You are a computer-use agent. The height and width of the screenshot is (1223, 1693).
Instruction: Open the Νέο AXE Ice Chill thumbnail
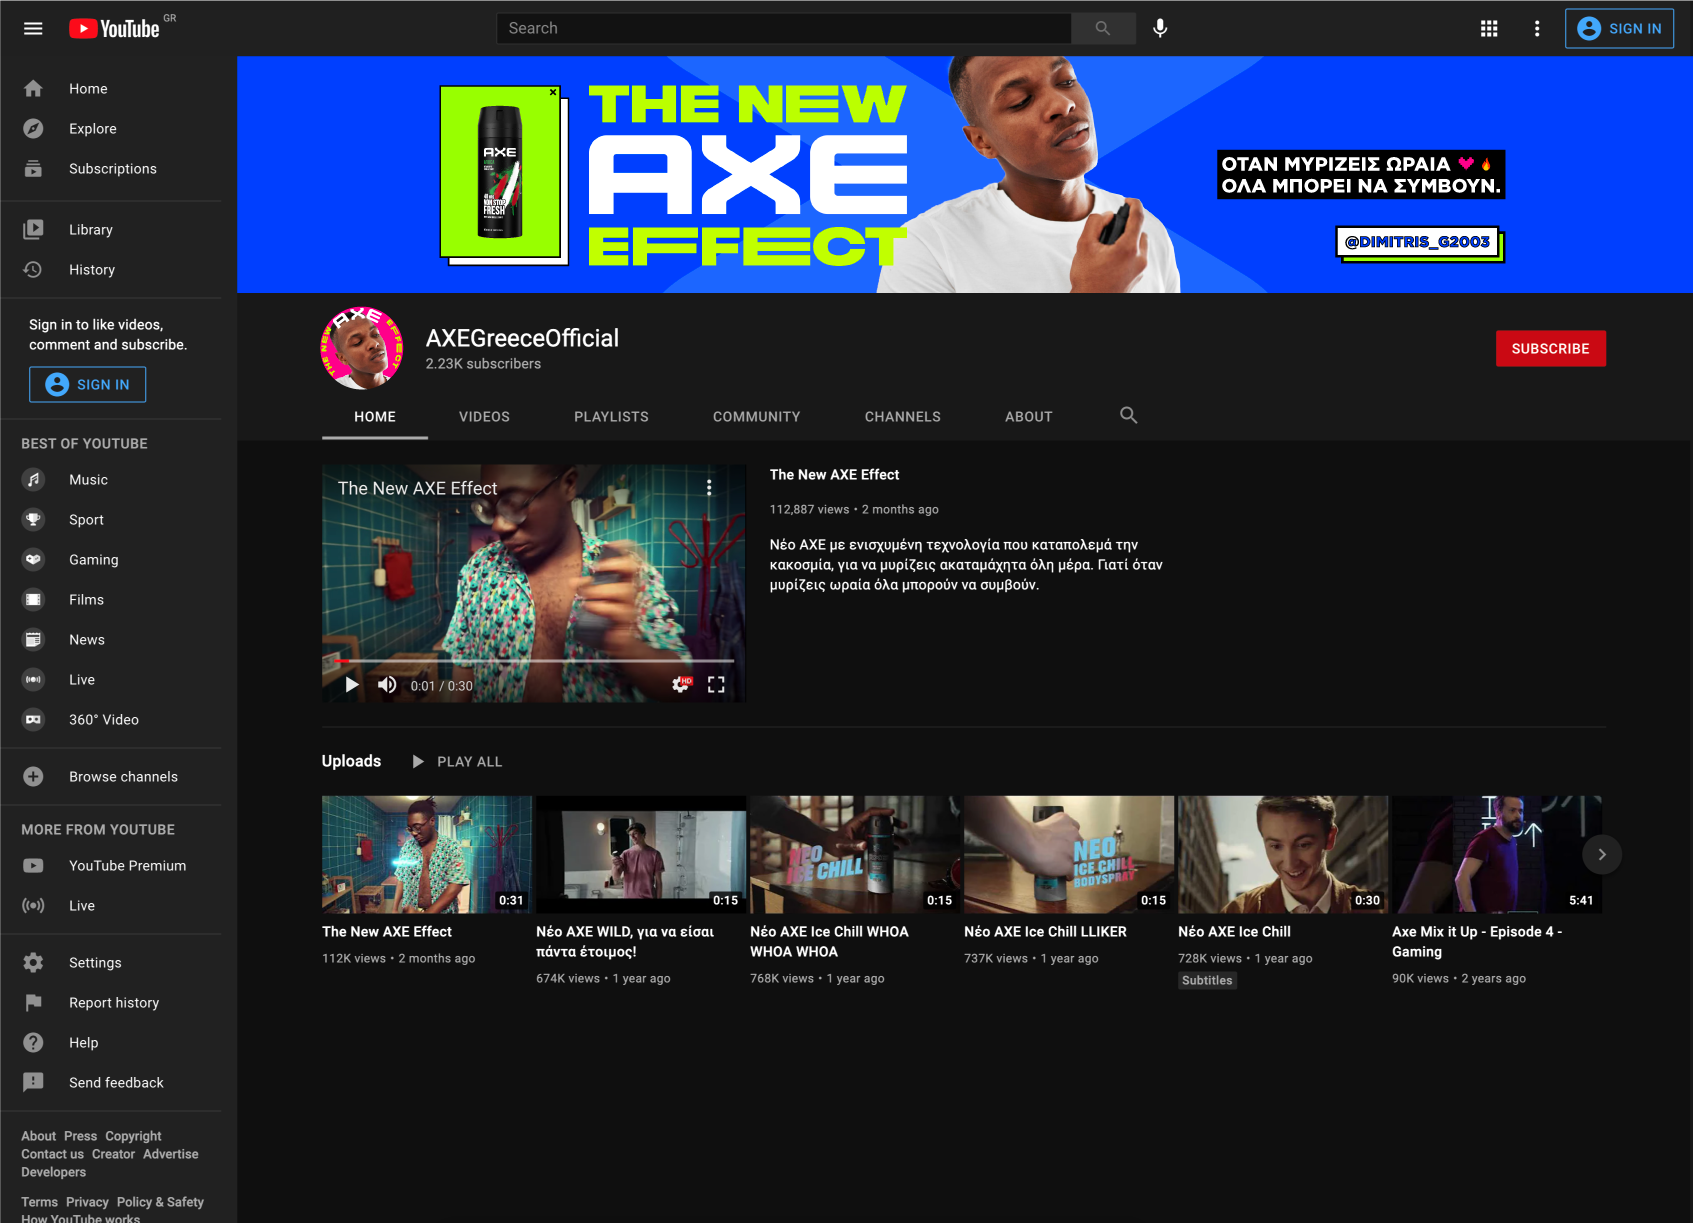(x=1283, y=854)
